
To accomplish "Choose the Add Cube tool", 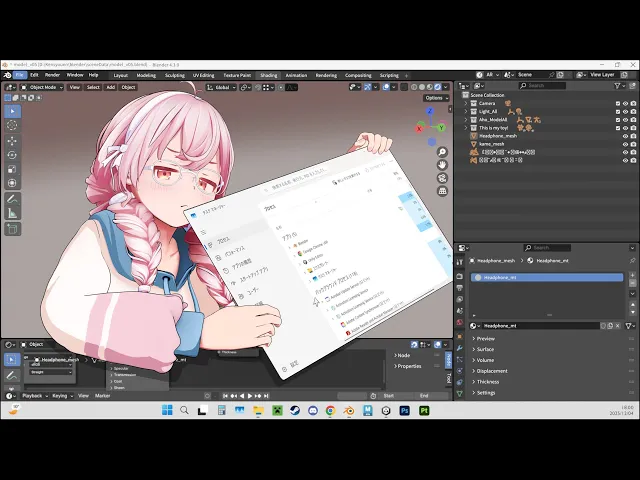I will tap(12, 229).
